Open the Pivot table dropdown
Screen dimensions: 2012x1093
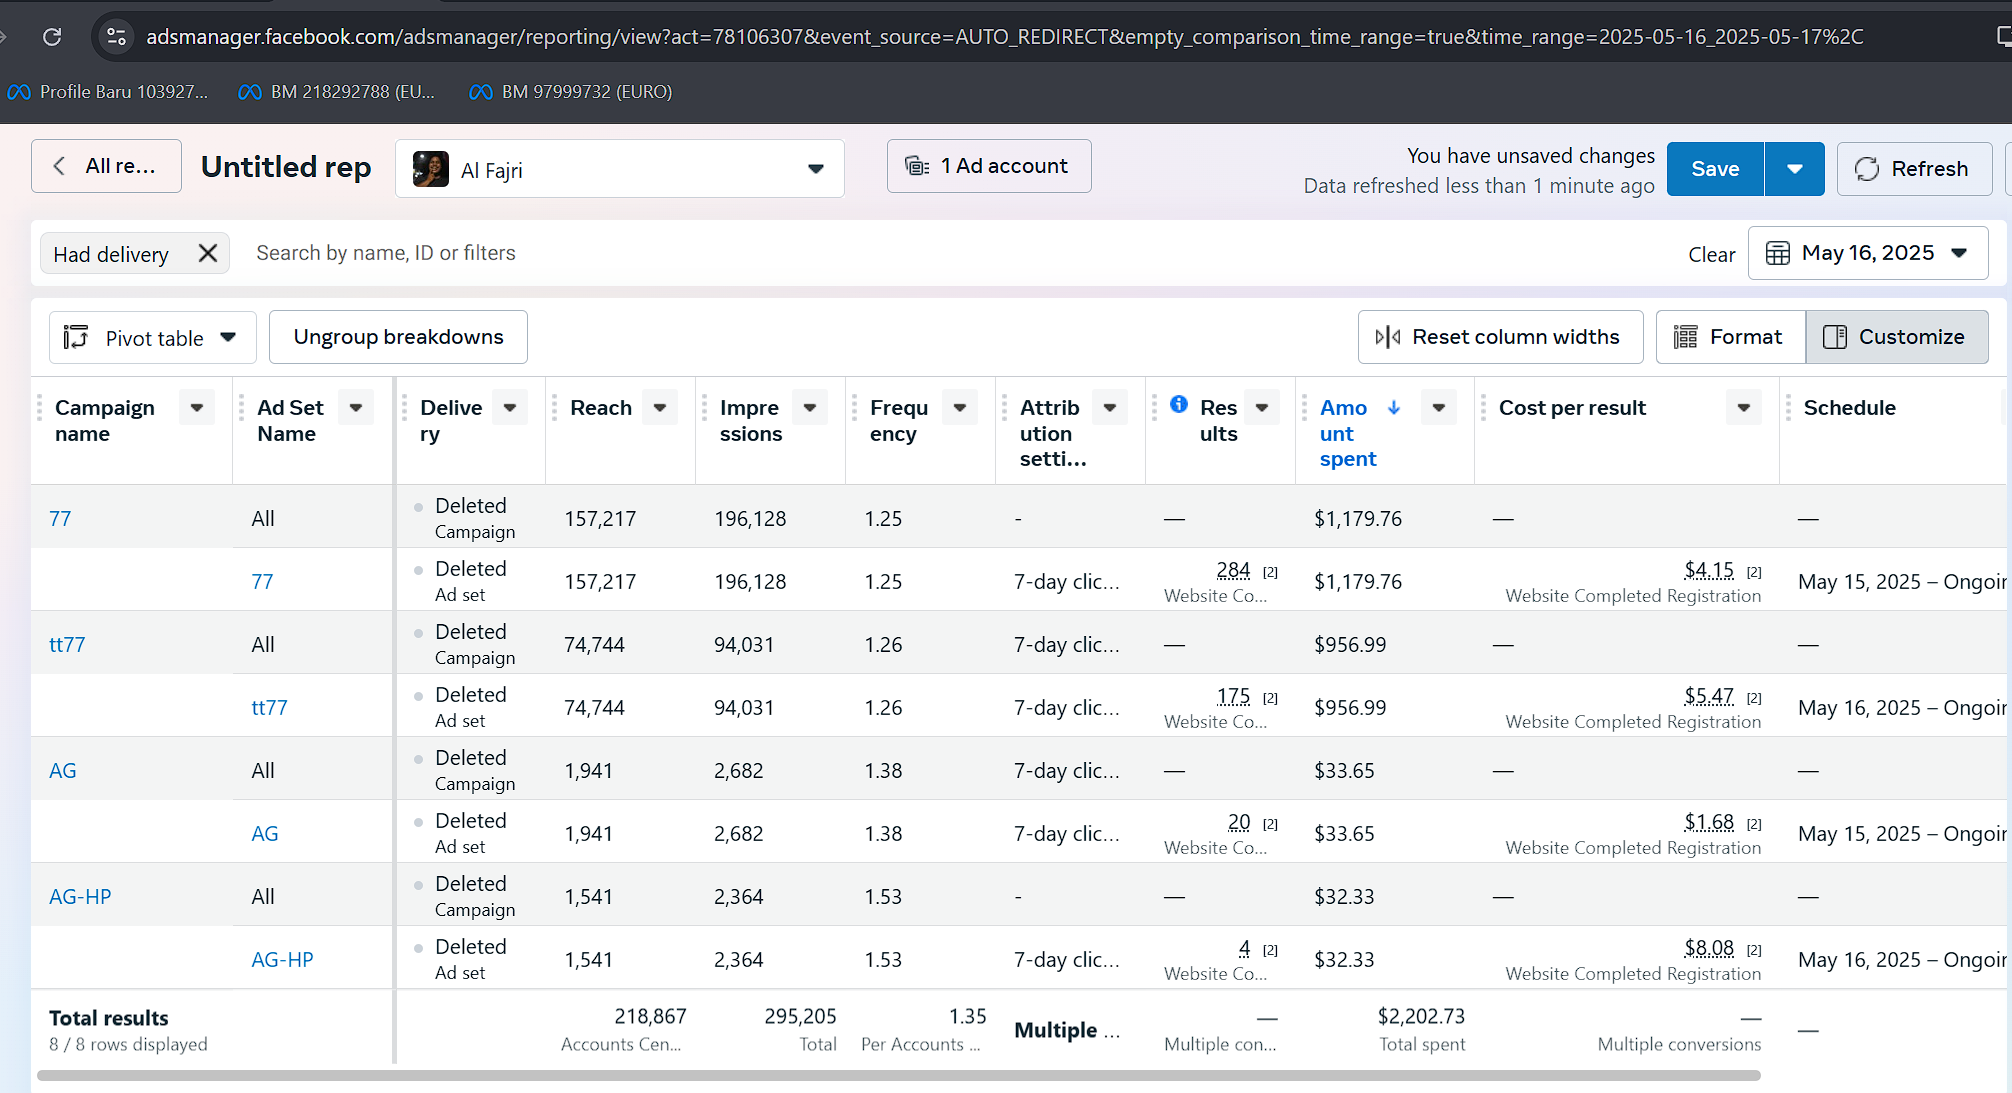tap(153, 338)
